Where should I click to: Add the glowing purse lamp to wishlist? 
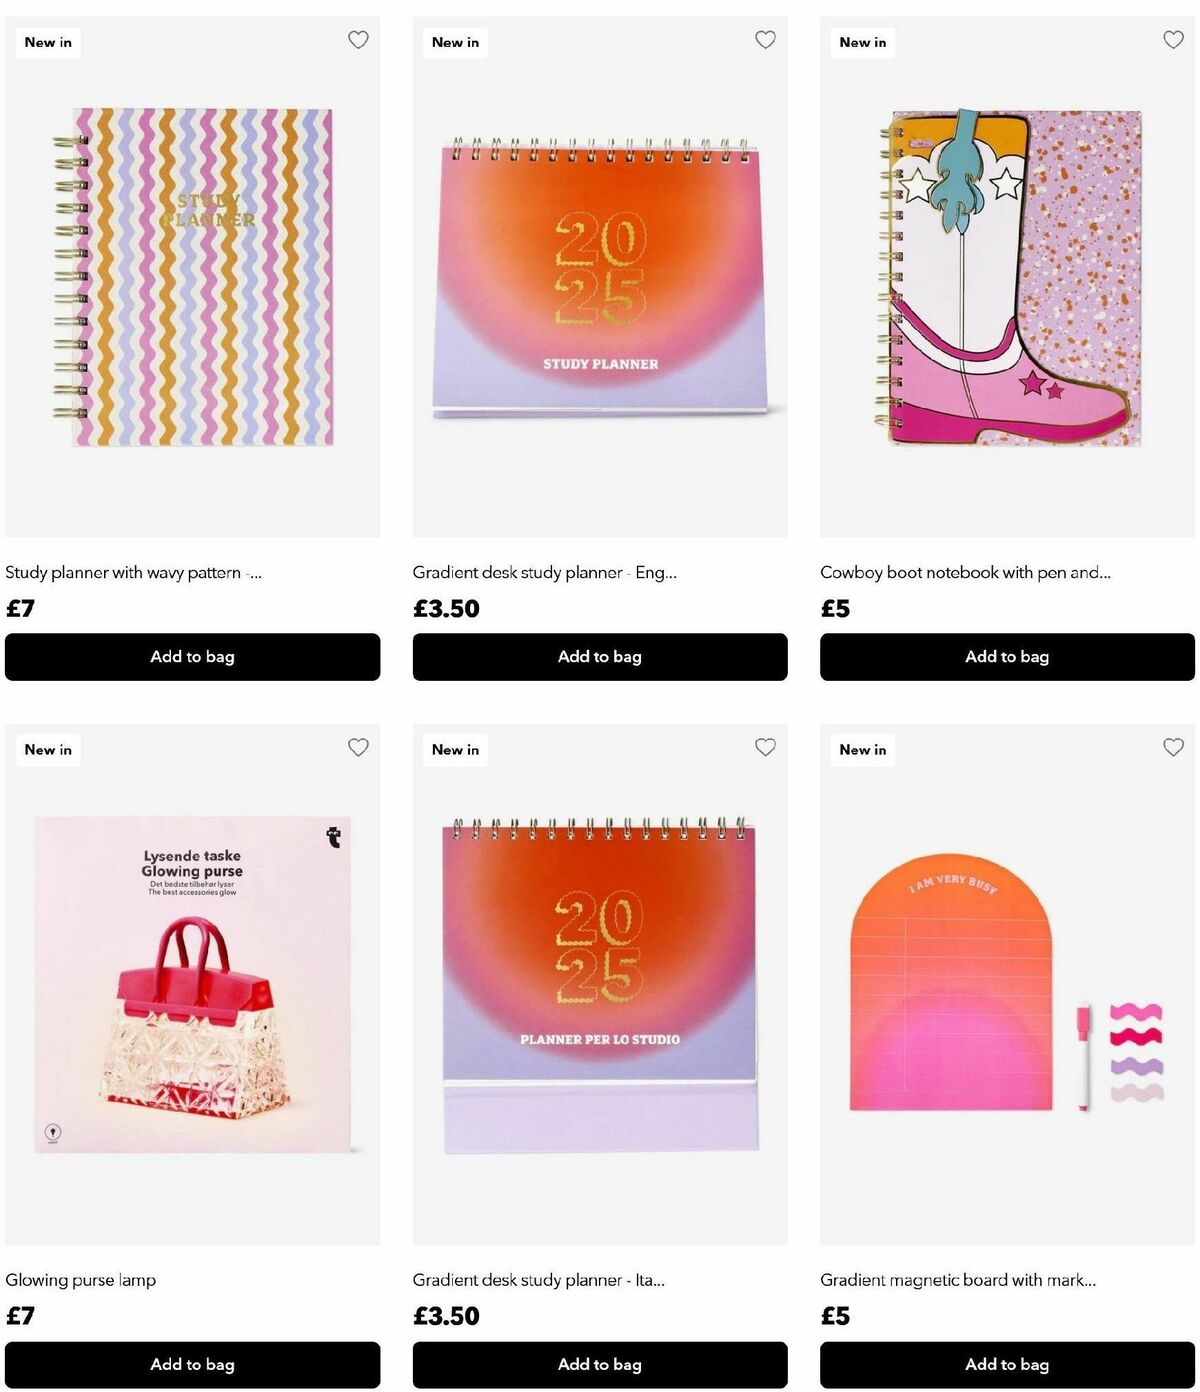pos(358,747)
